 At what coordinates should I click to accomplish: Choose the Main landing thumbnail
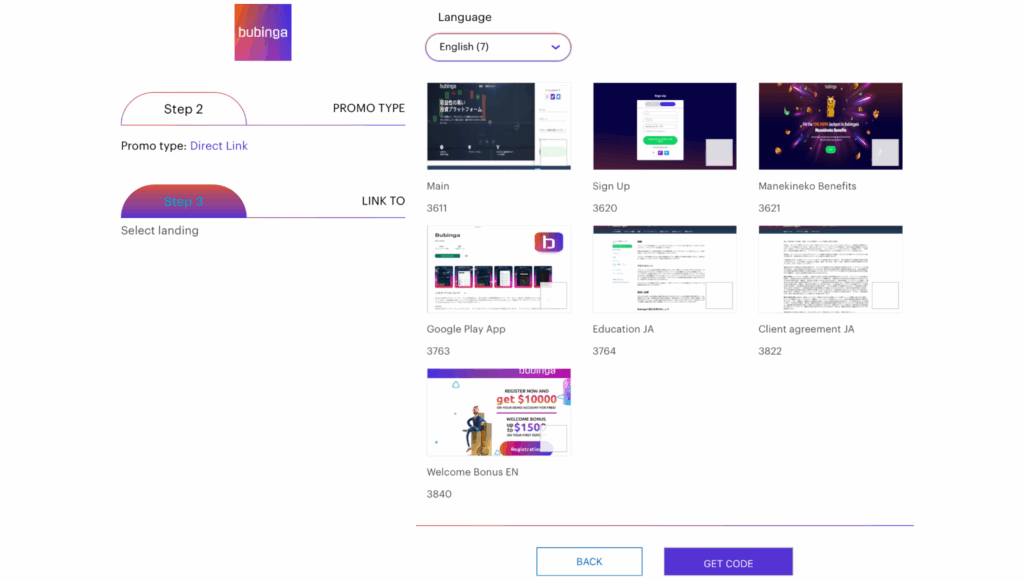click(x=498, y=126)
